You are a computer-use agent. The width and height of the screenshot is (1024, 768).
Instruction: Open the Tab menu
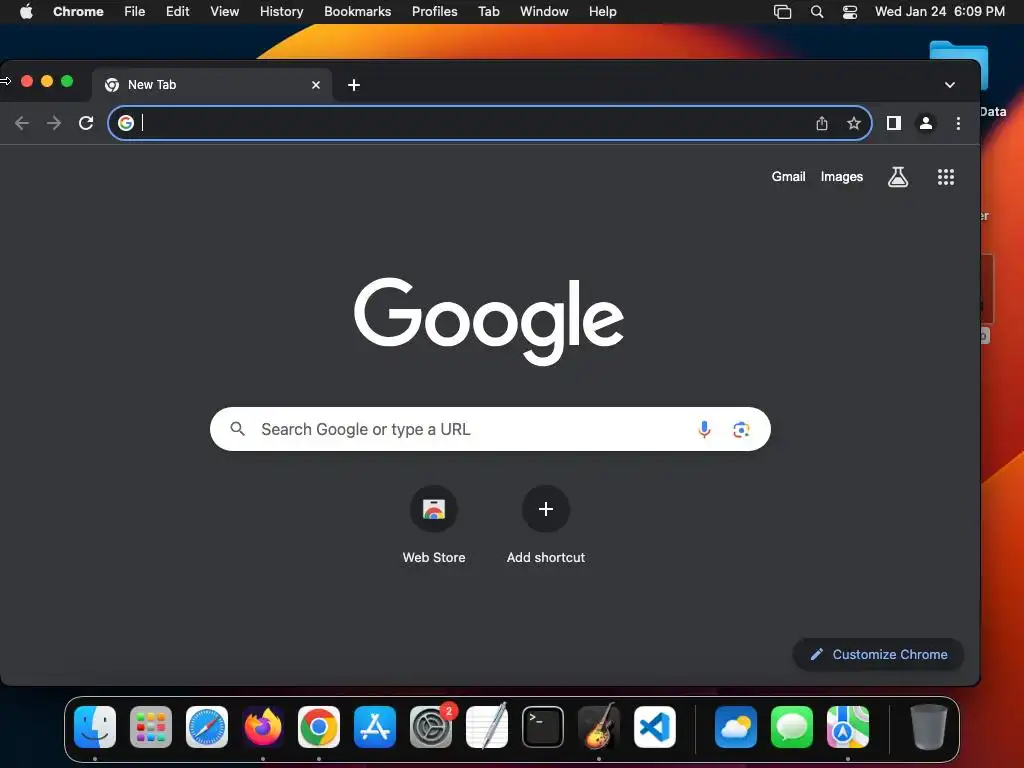tap(488, 11)
